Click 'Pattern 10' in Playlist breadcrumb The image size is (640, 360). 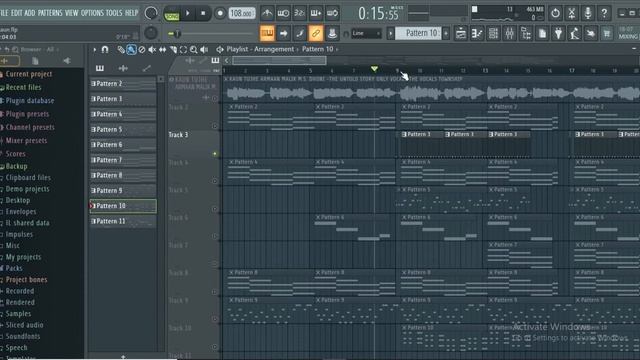[318, 49]
